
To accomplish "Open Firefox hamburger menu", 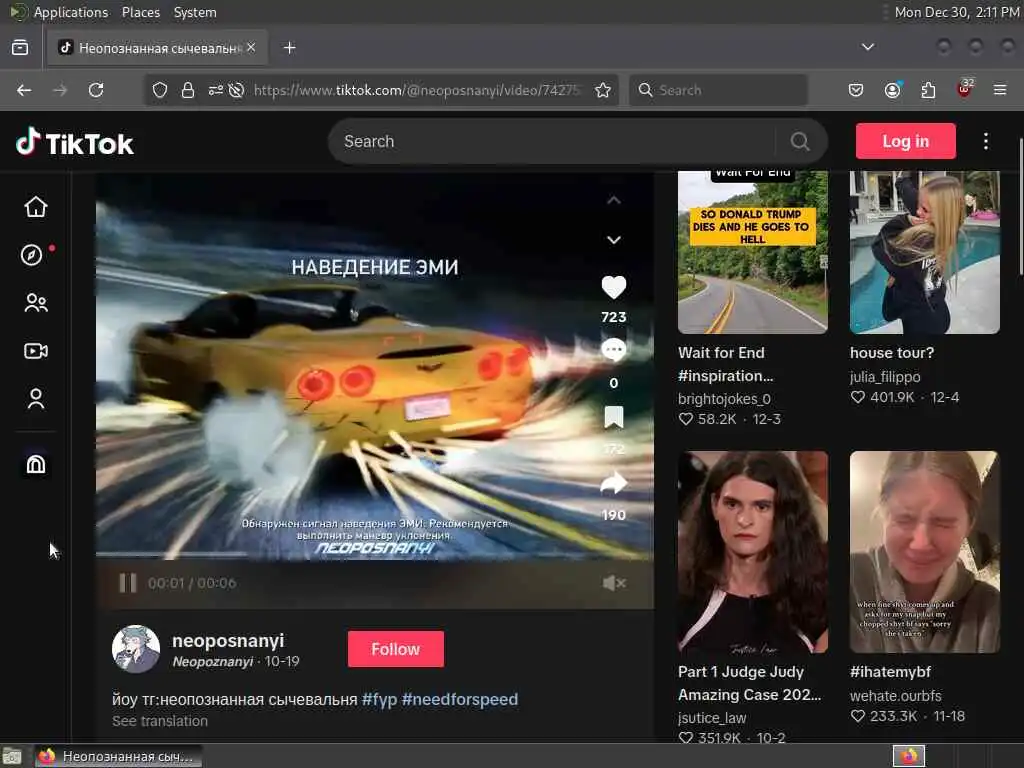I will pyautogui.click(x=1000, y=90).
